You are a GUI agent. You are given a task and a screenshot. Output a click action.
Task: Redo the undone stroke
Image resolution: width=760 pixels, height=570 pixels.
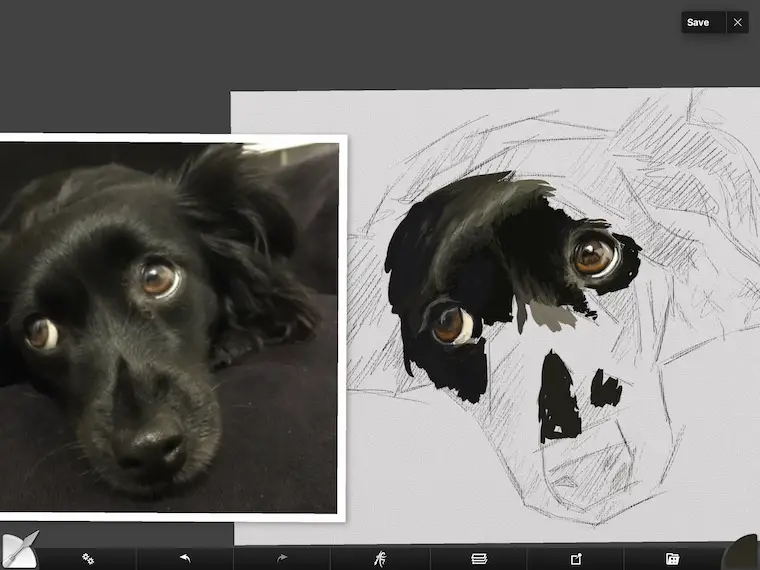(282, 558)
